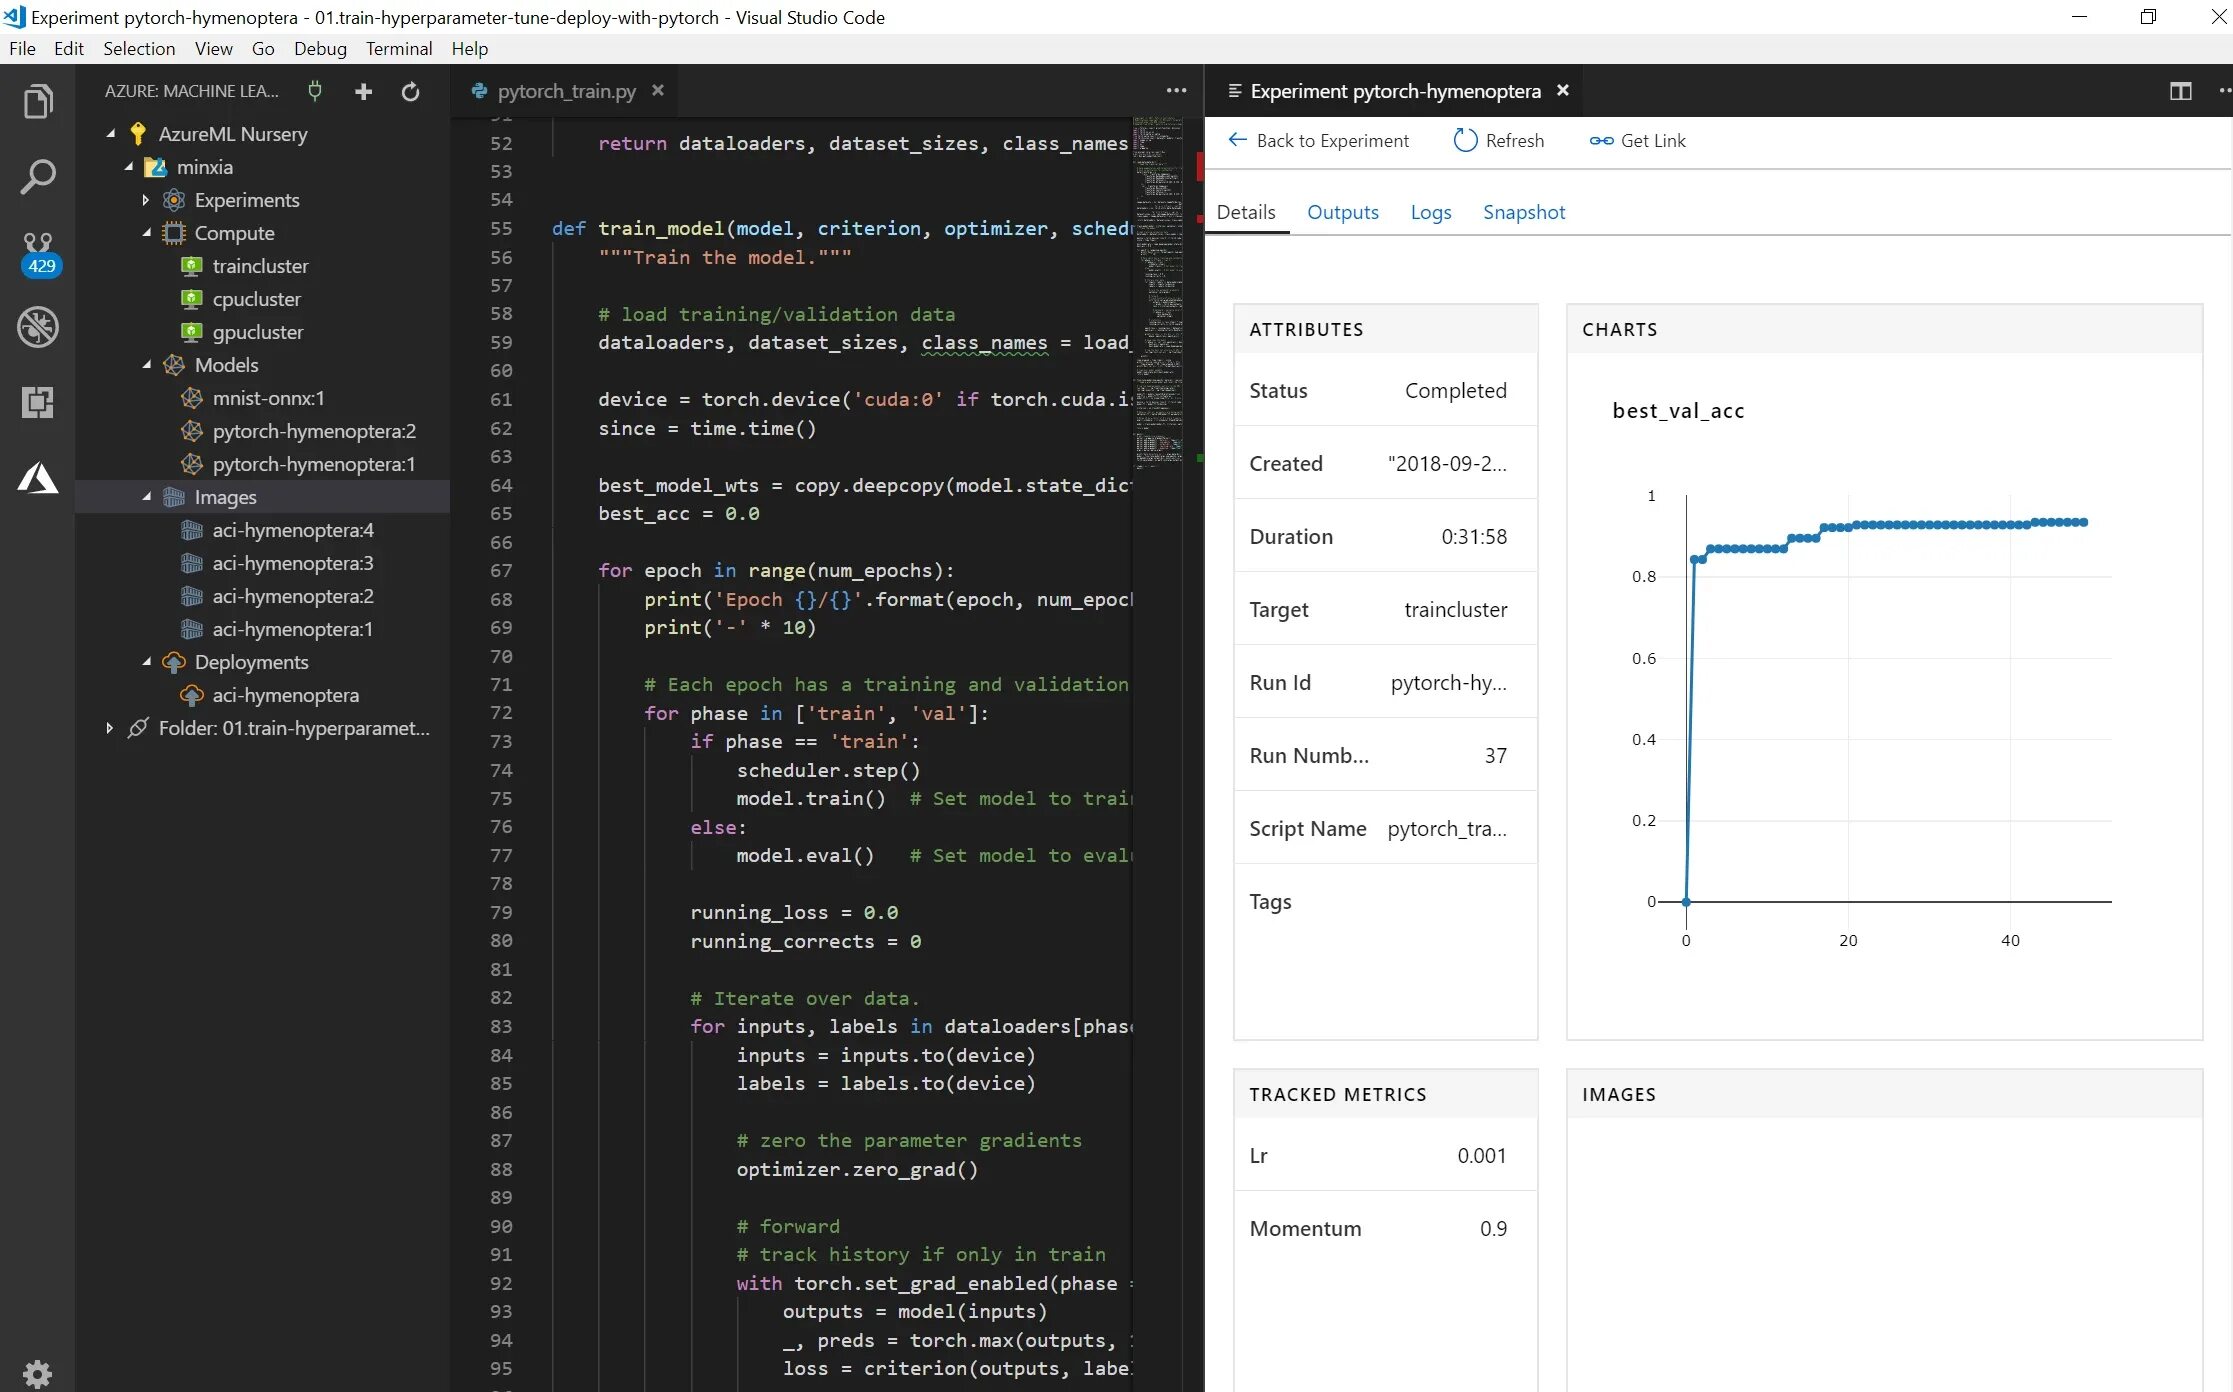2233x1392 pixels.
Task: Click the Refresh icon in experiment panel
Action: 1462,140
